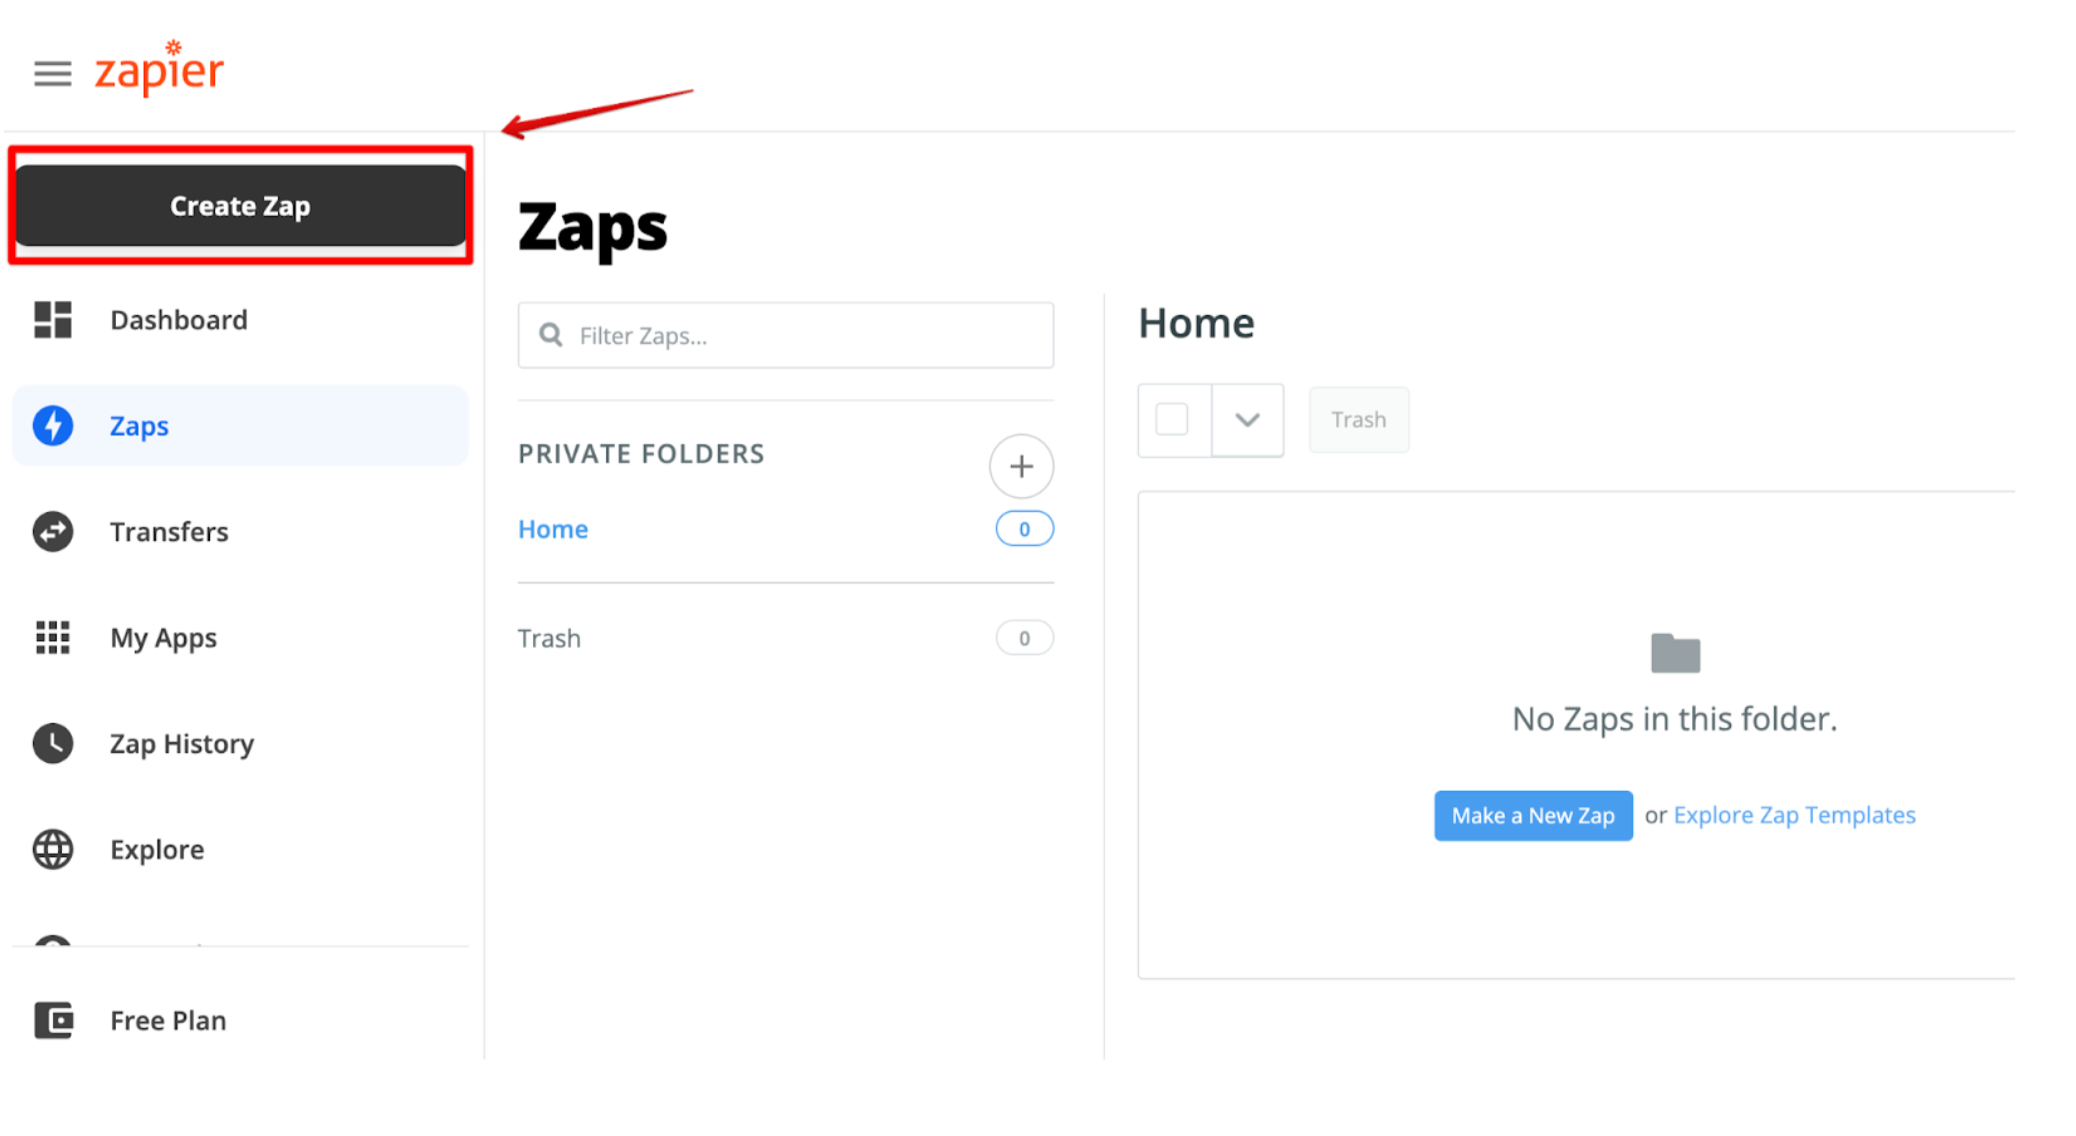This screenshot has width=2076, height=1136.
Task: Add a new private folder
Action: click(1021, 466)
